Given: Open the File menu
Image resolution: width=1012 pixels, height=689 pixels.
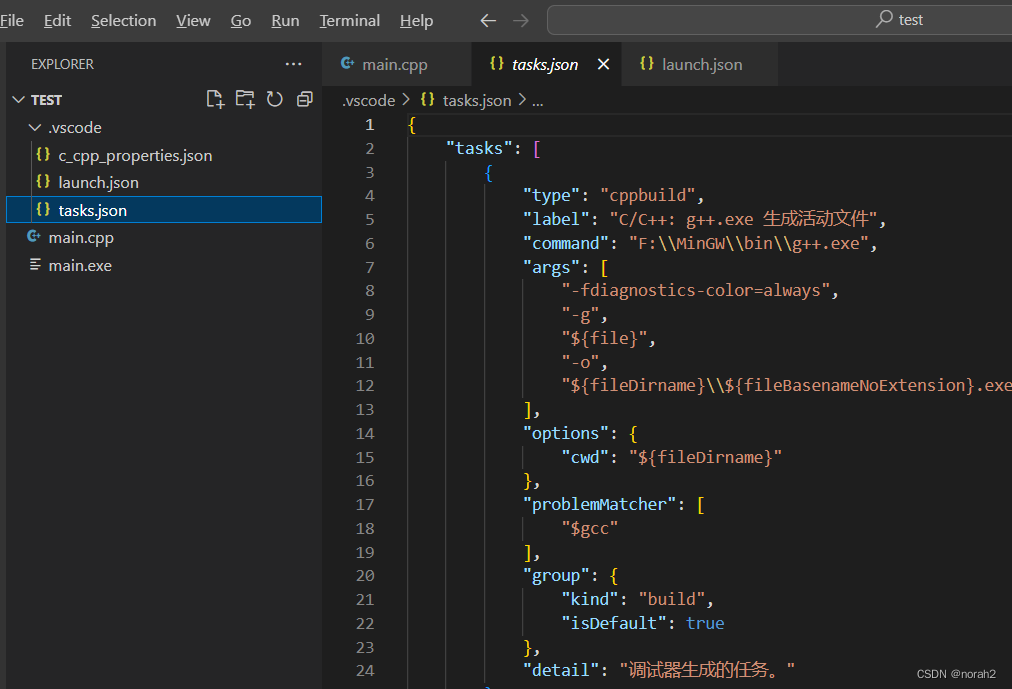Looking at the screenshot, I should (11, 21).
